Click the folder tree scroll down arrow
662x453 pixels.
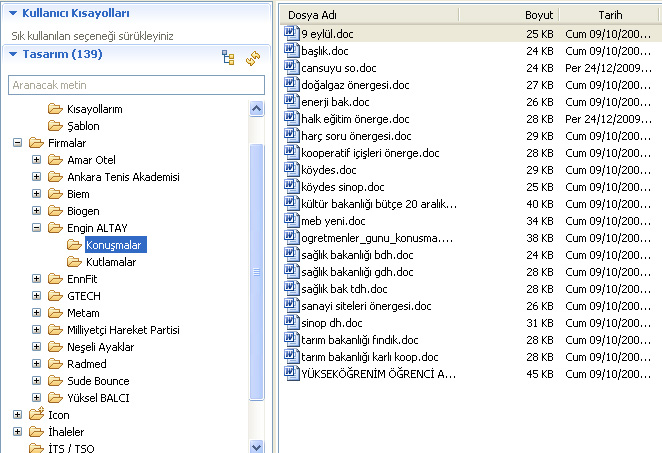pyautogui.click(x=257, y=446)
